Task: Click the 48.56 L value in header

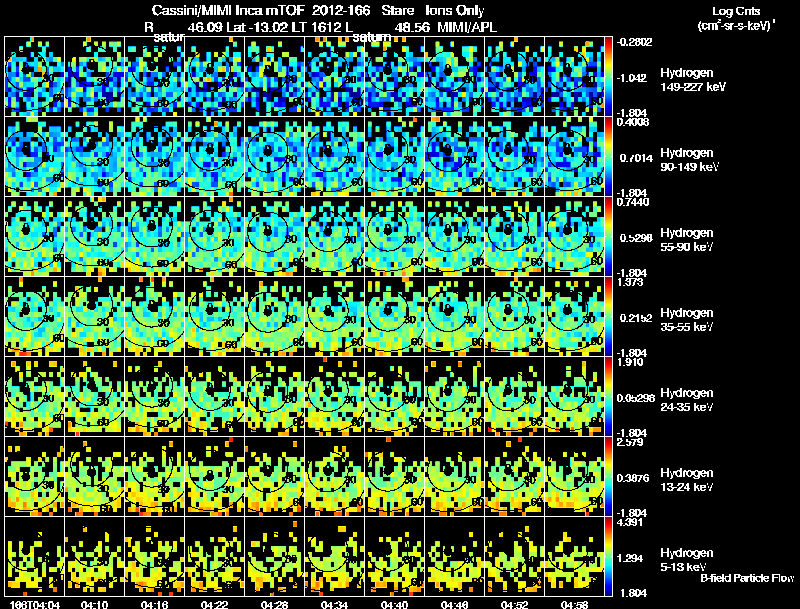Action: 412,27
